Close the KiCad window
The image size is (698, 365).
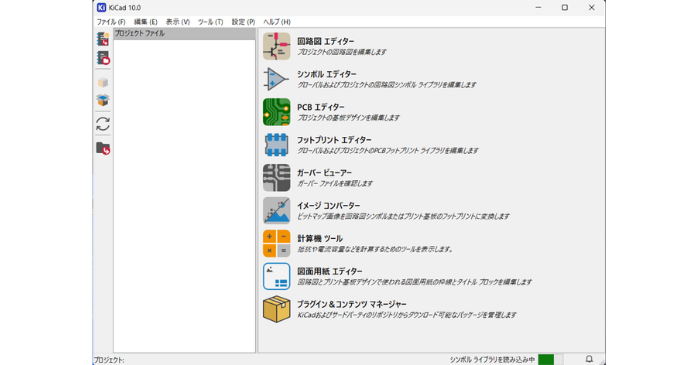592,8
